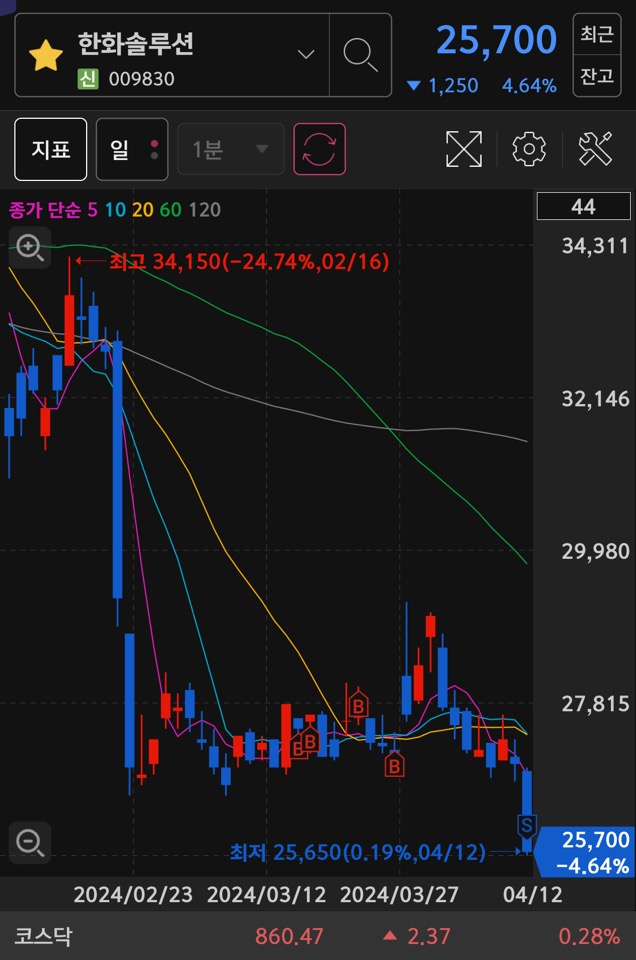Click the price axis label 32,146
The height and width of the screenshot is (960, 636).
(x=595, y=399)
